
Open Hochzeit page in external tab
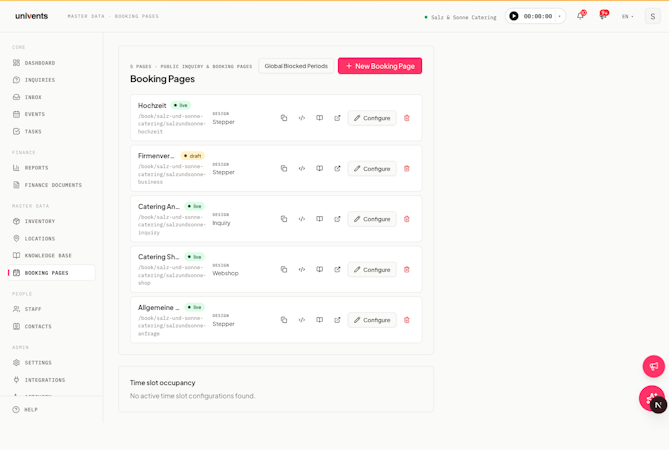(x=337, y=118)
